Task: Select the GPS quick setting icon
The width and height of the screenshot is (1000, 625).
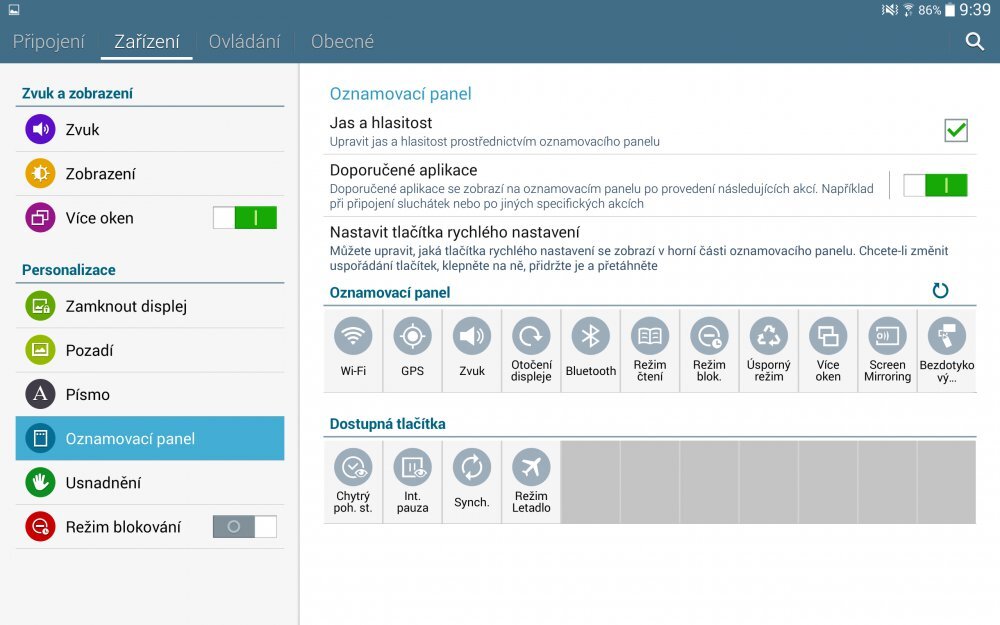Action: coord(412,336)
